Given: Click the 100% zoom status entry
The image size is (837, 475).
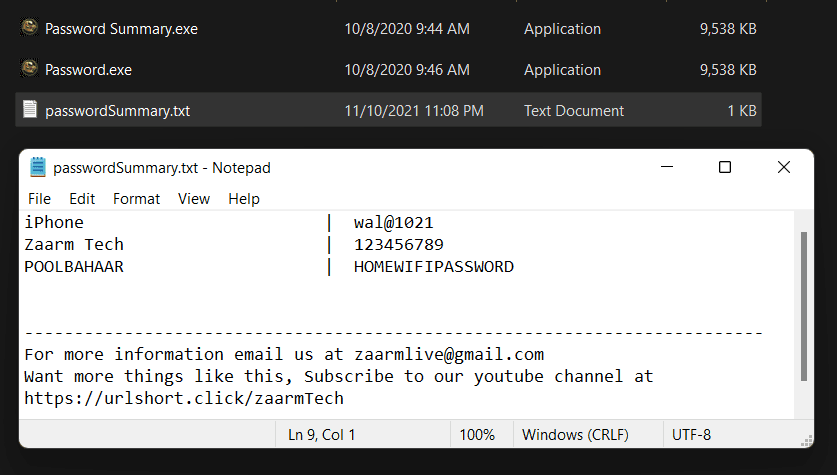Looking at the screenshot, I should point(477,435).
